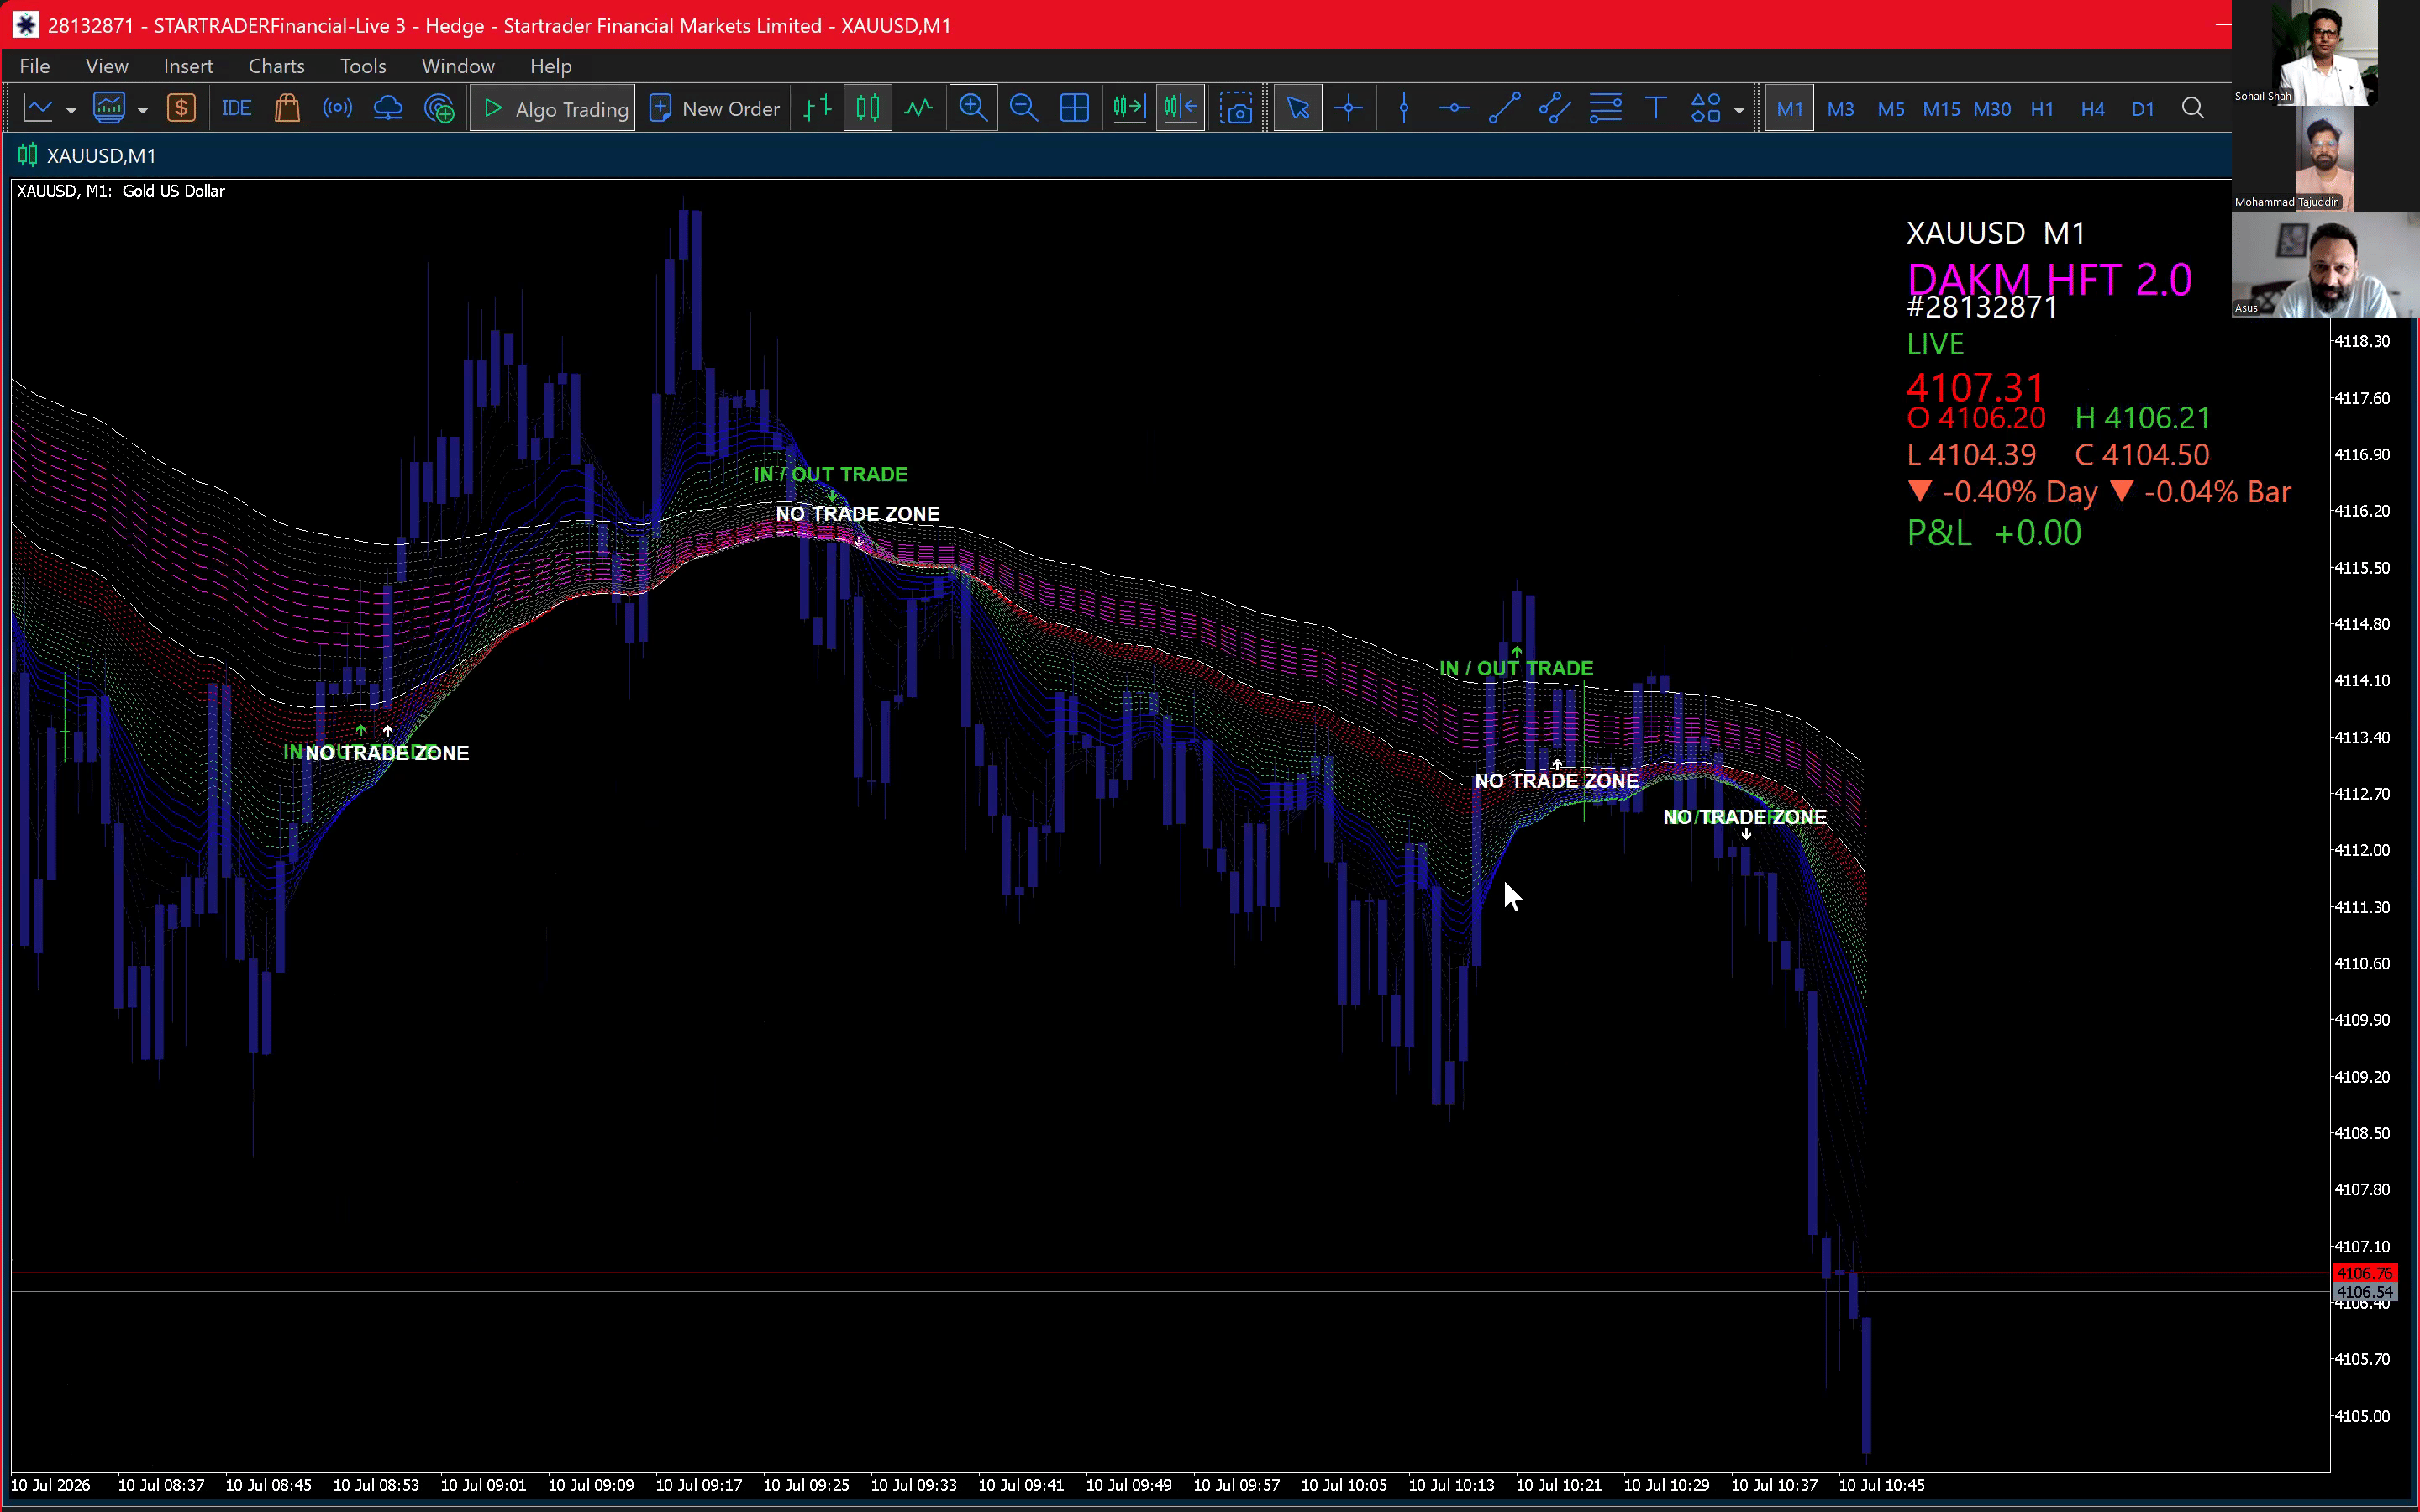Take a chart screenshot with camera icon
2420x1512 pixels.
1236,108
